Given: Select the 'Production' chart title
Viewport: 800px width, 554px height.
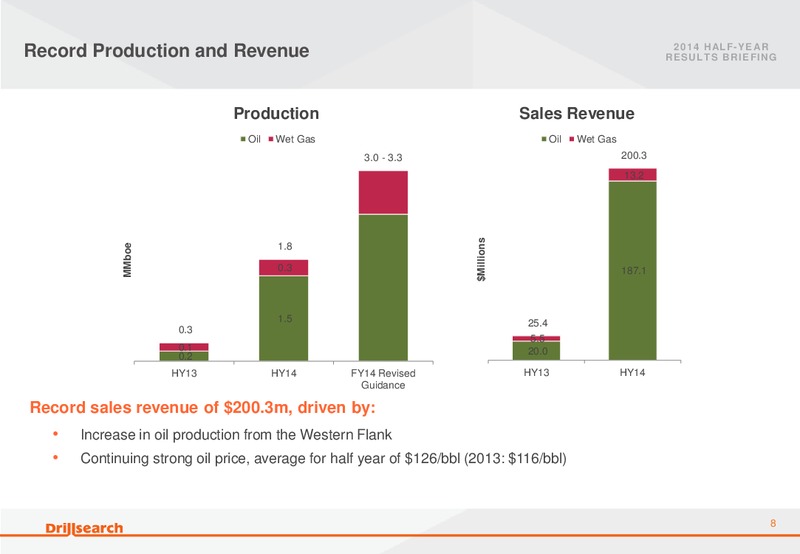Looking at the screenshot, I should tap(276, 113).
